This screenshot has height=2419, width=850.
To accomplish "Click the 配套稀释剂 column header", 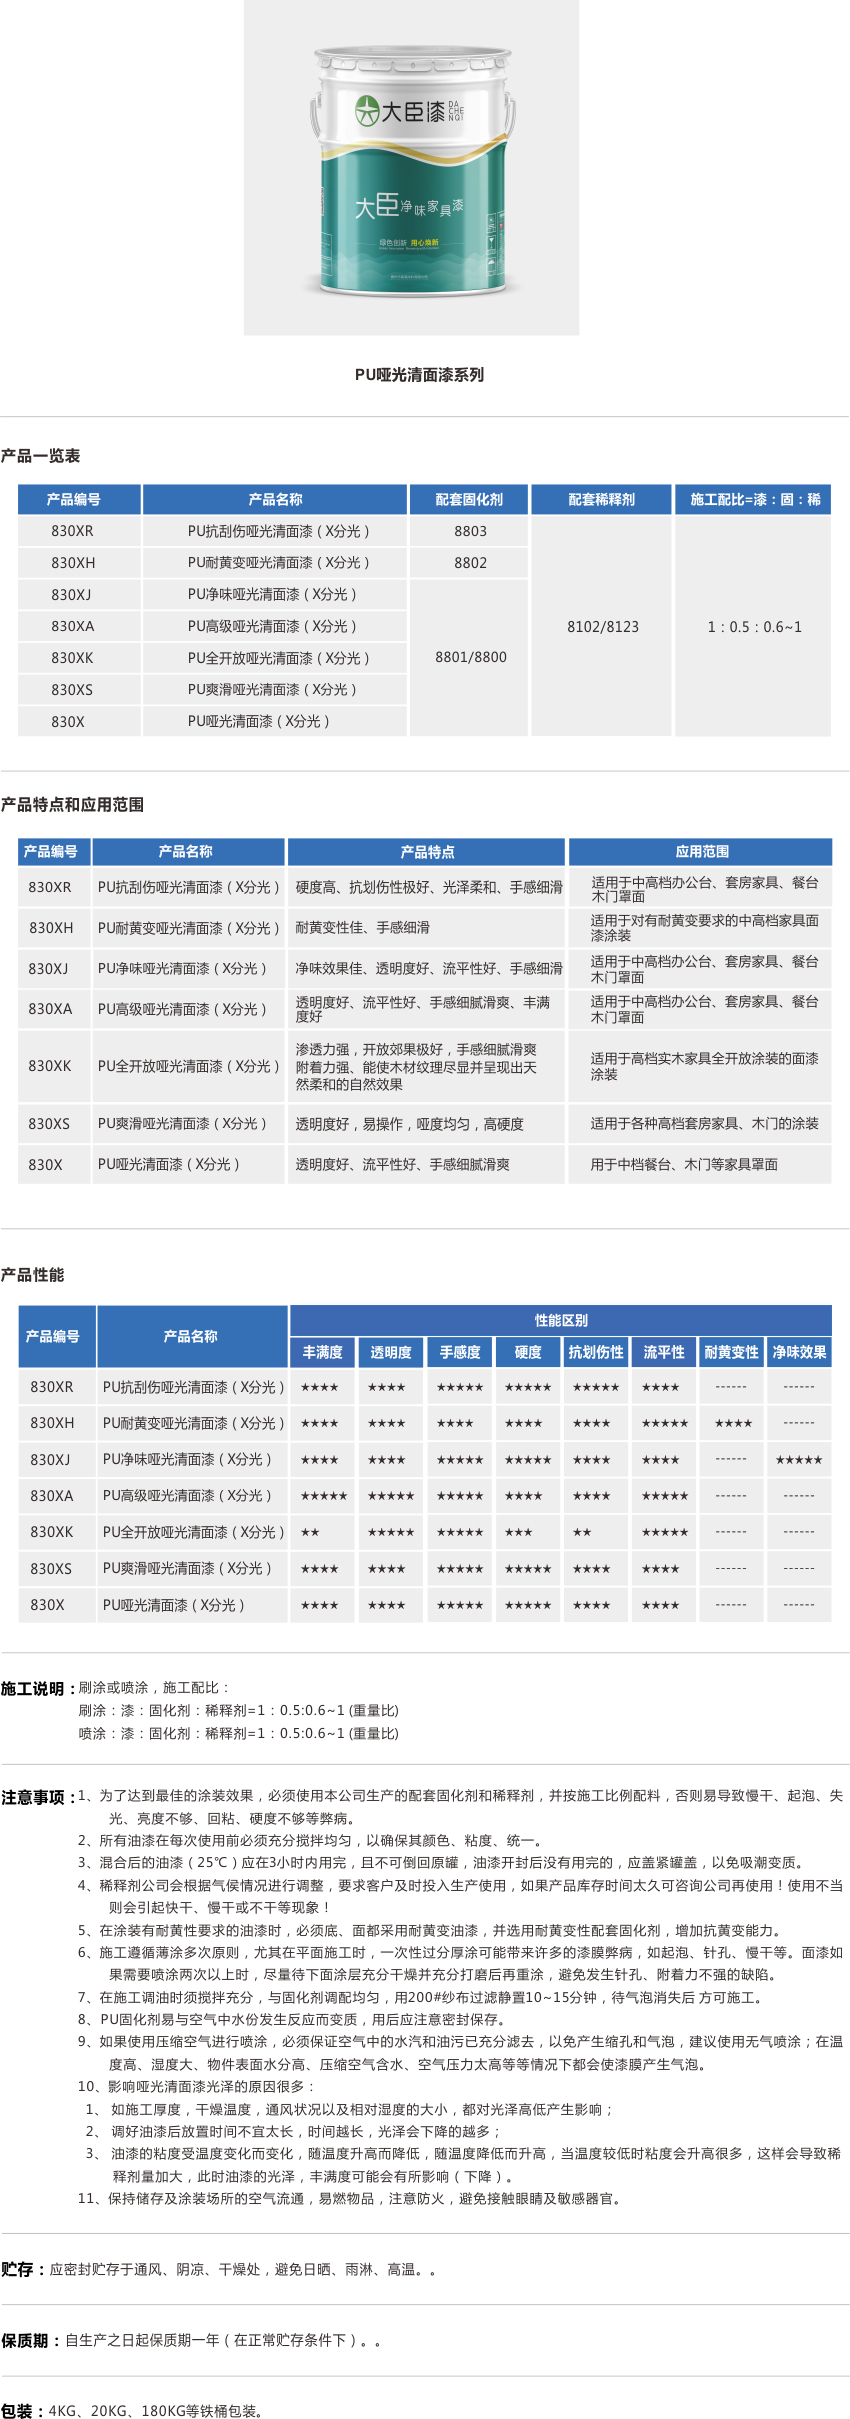I will [x=601, y=499].
